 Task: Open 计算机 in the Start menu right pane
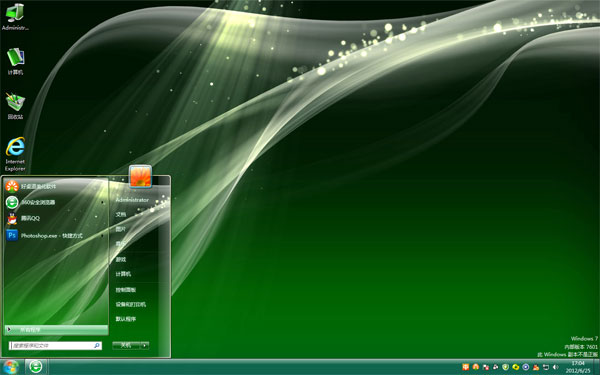[123, 274]
